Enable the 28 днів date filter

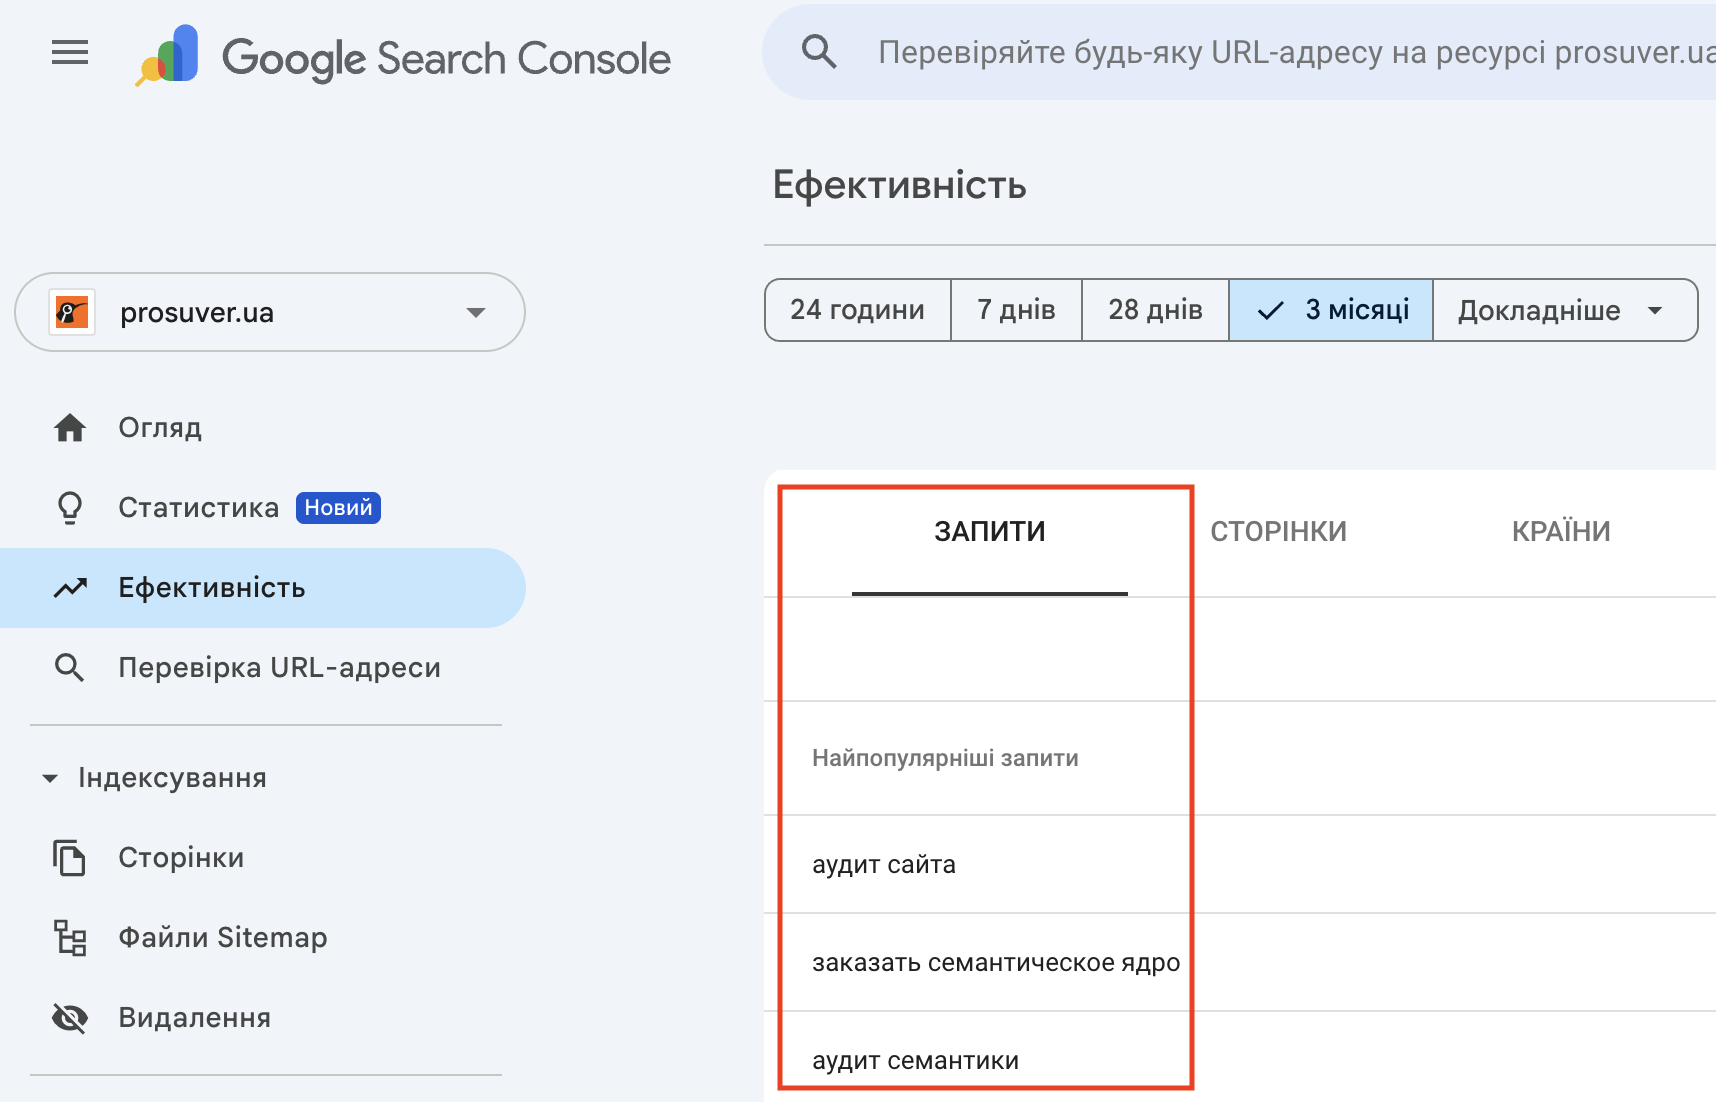click(1155, 310)
